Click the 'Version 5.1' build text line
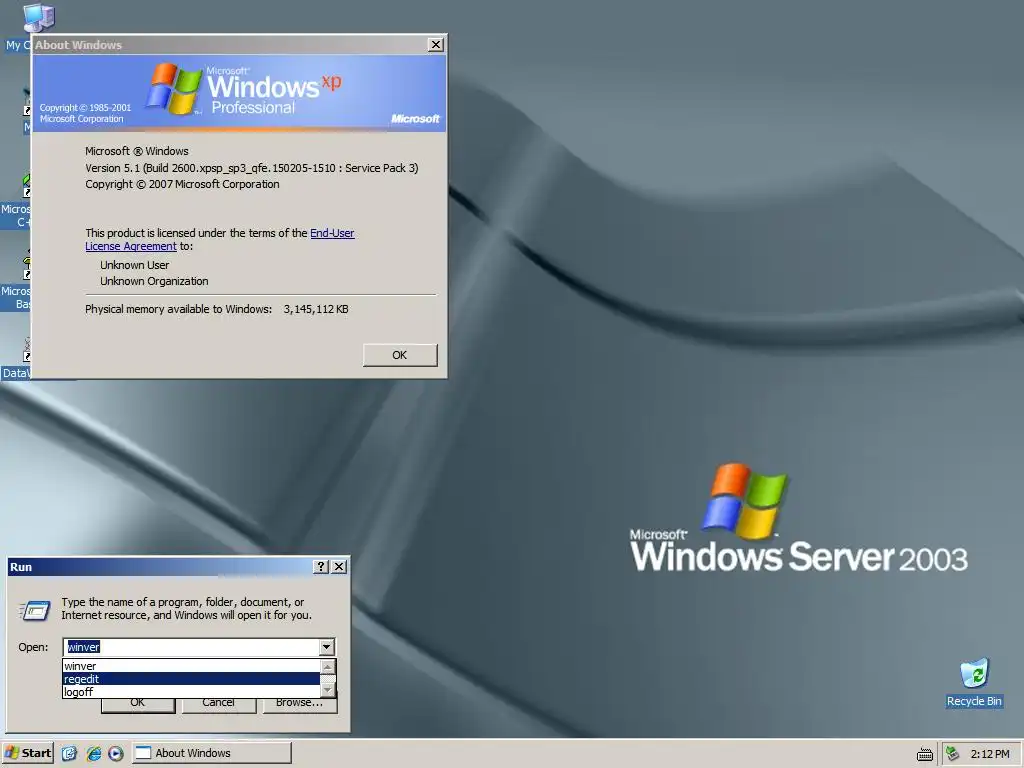The image size is (1024, 768). point(251,168)
